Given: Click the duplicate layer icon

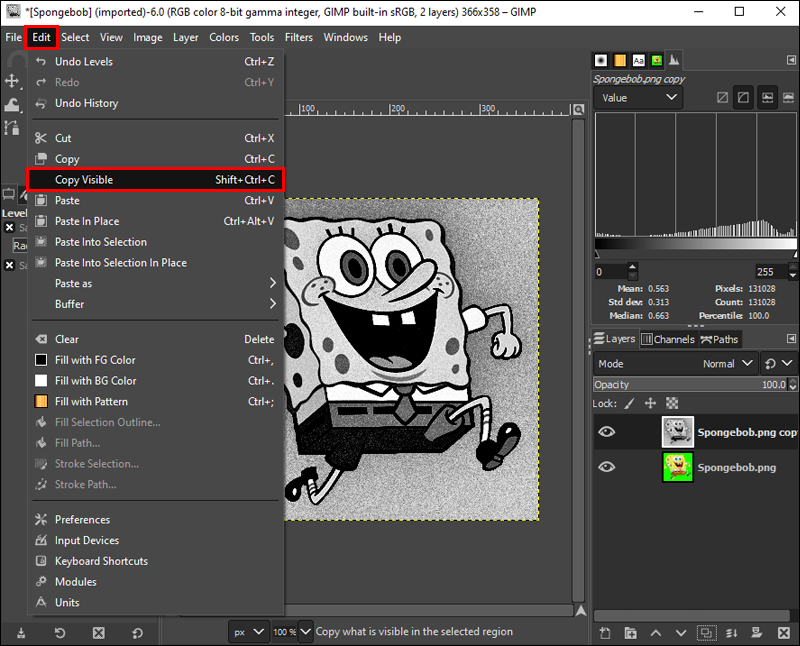Looking at the screenshot, I should coord(707,633).
